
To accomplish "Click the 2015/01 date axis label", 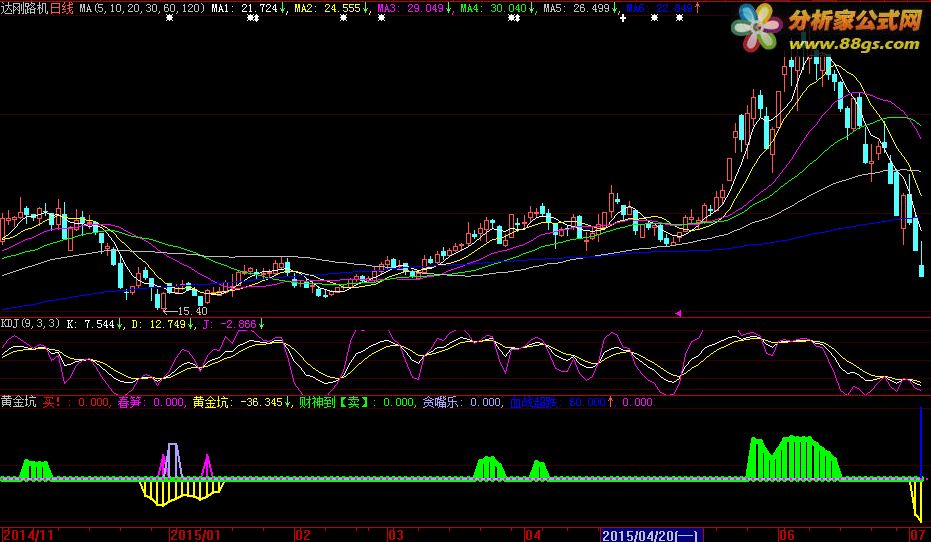I will 195,535.
